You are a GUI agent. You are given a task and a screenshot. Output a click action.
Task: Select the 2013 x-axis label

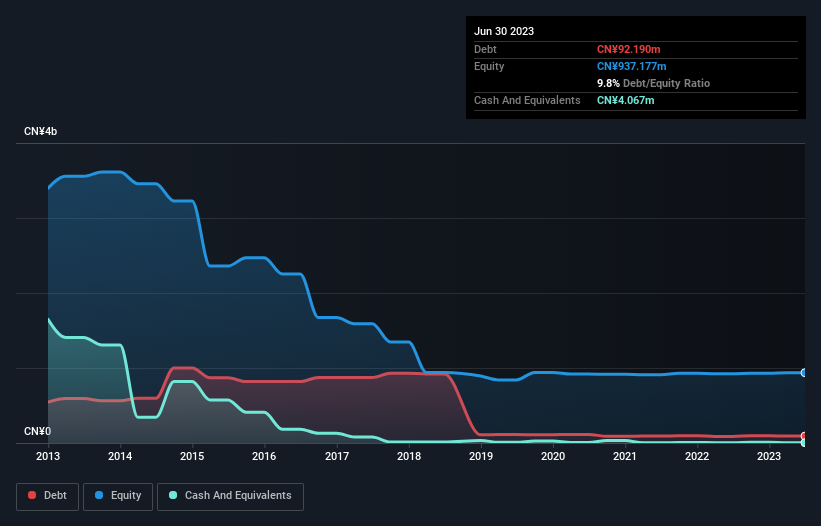pos(48,456)
